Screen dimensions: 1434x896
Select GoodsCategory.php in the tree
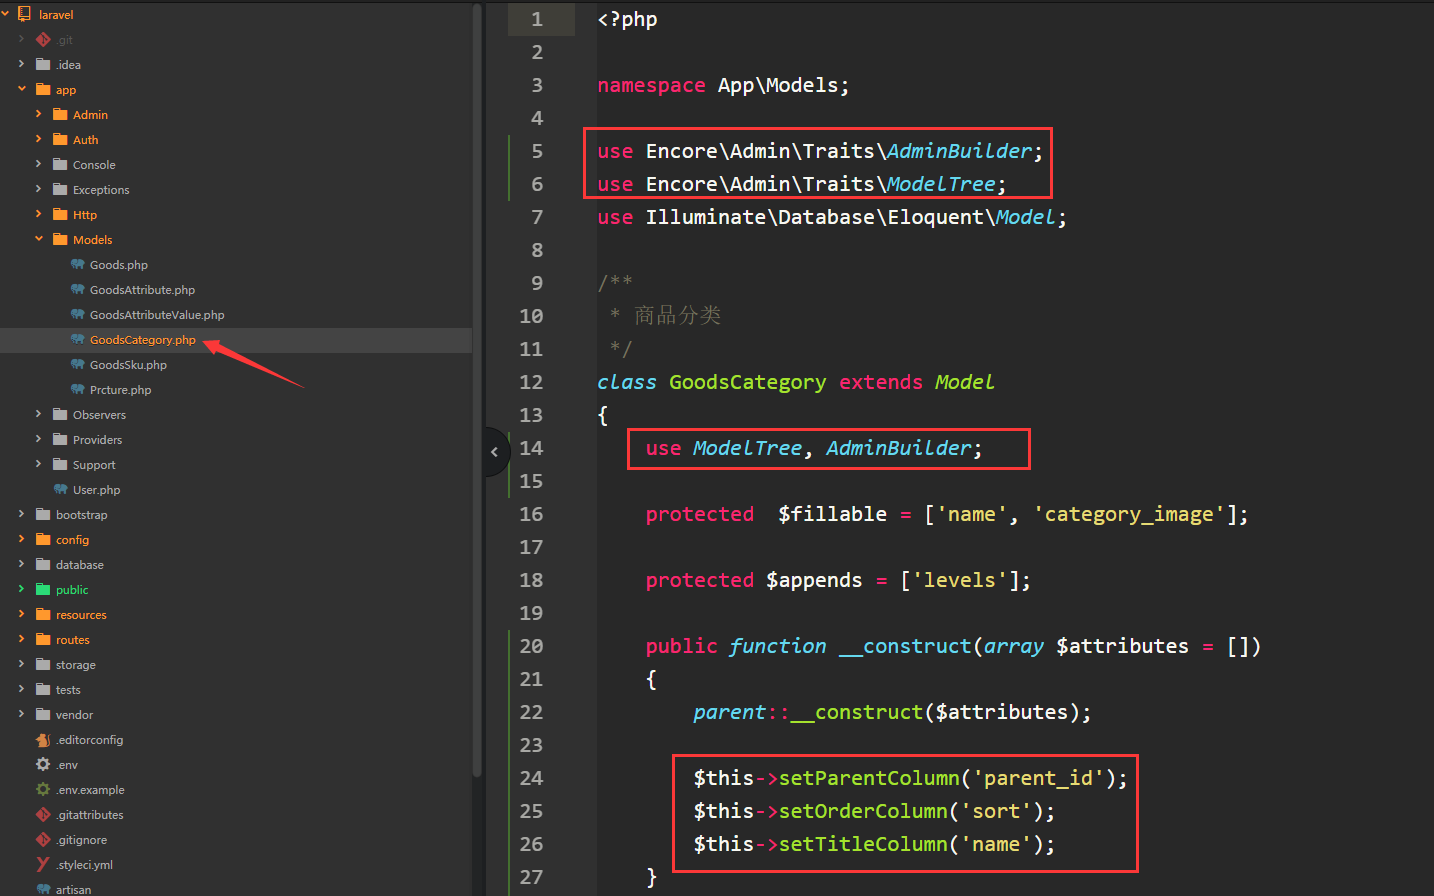[143, 340]
